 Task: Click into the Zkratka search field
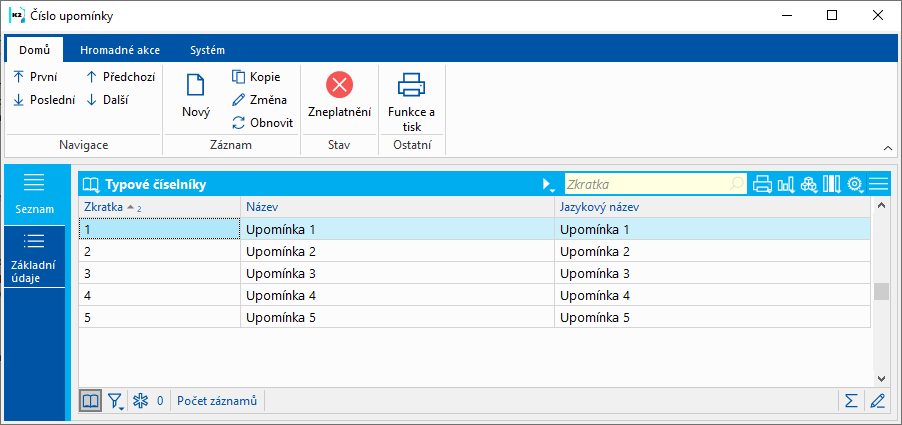pyautogui.click(x=646, y=184)
